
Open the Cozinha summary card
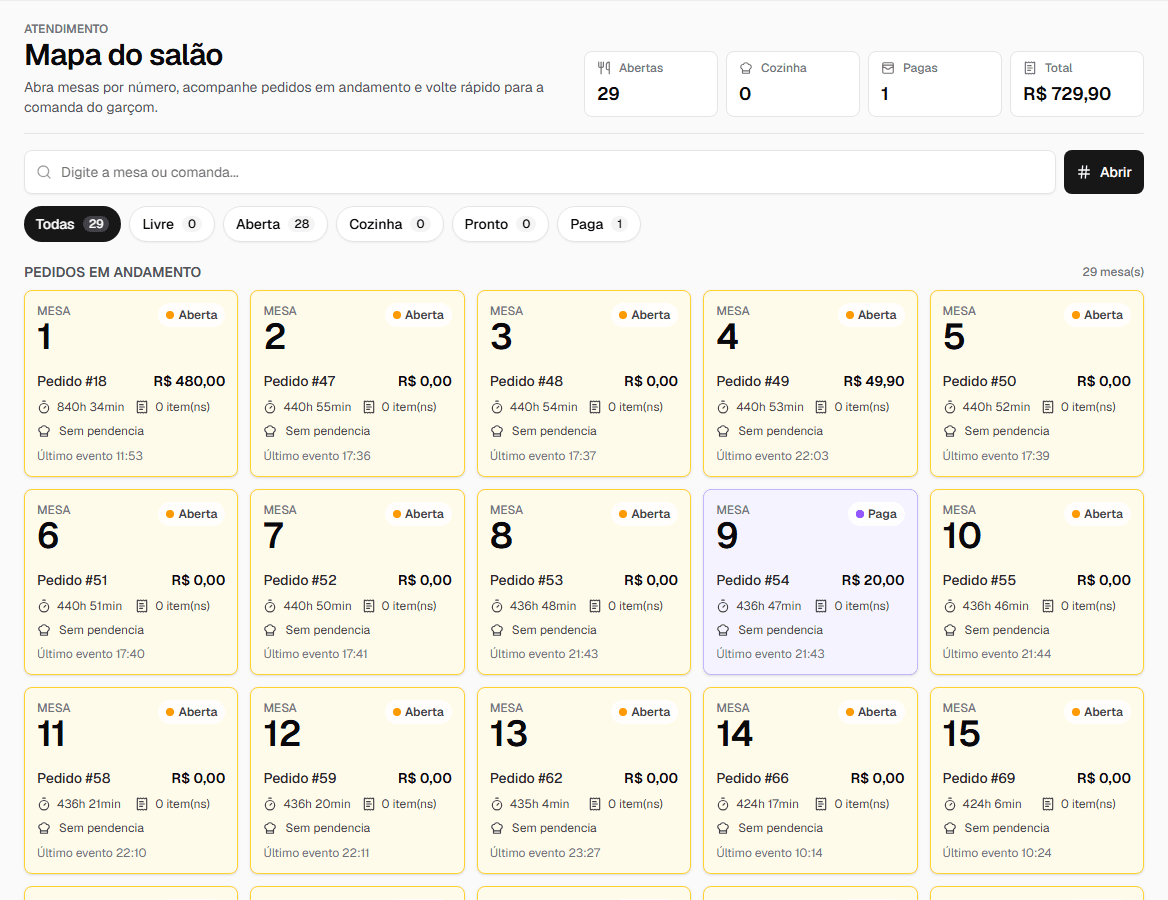point(793,84)
